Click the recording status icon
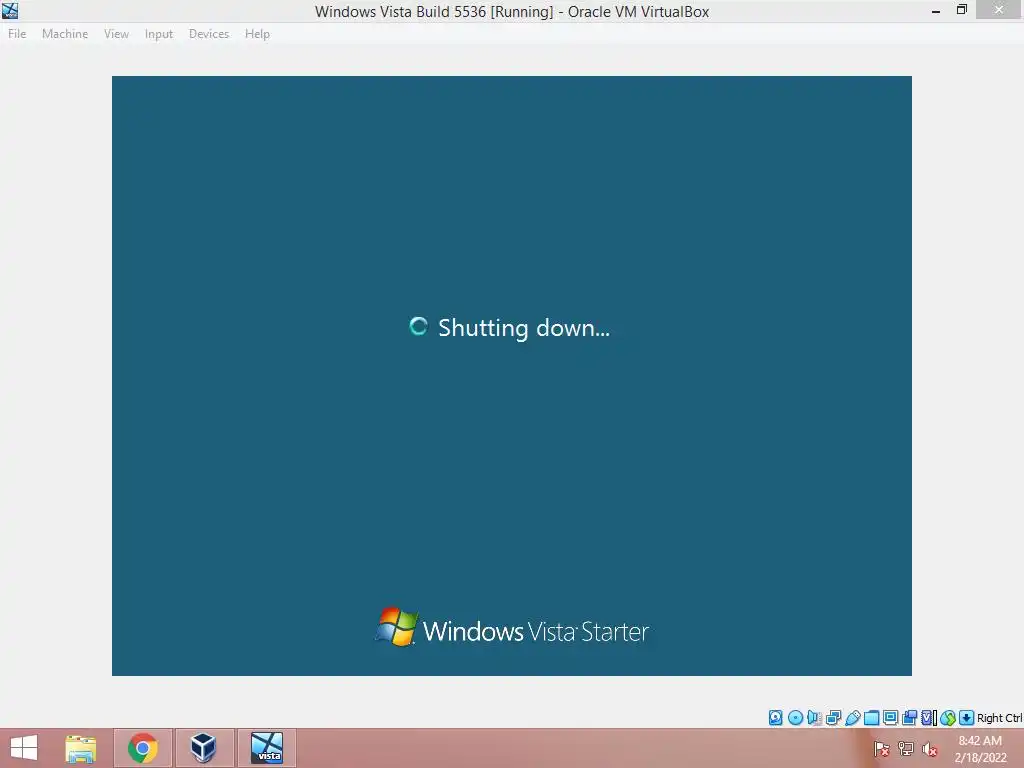1024x768 pixels. click(909, 718)
